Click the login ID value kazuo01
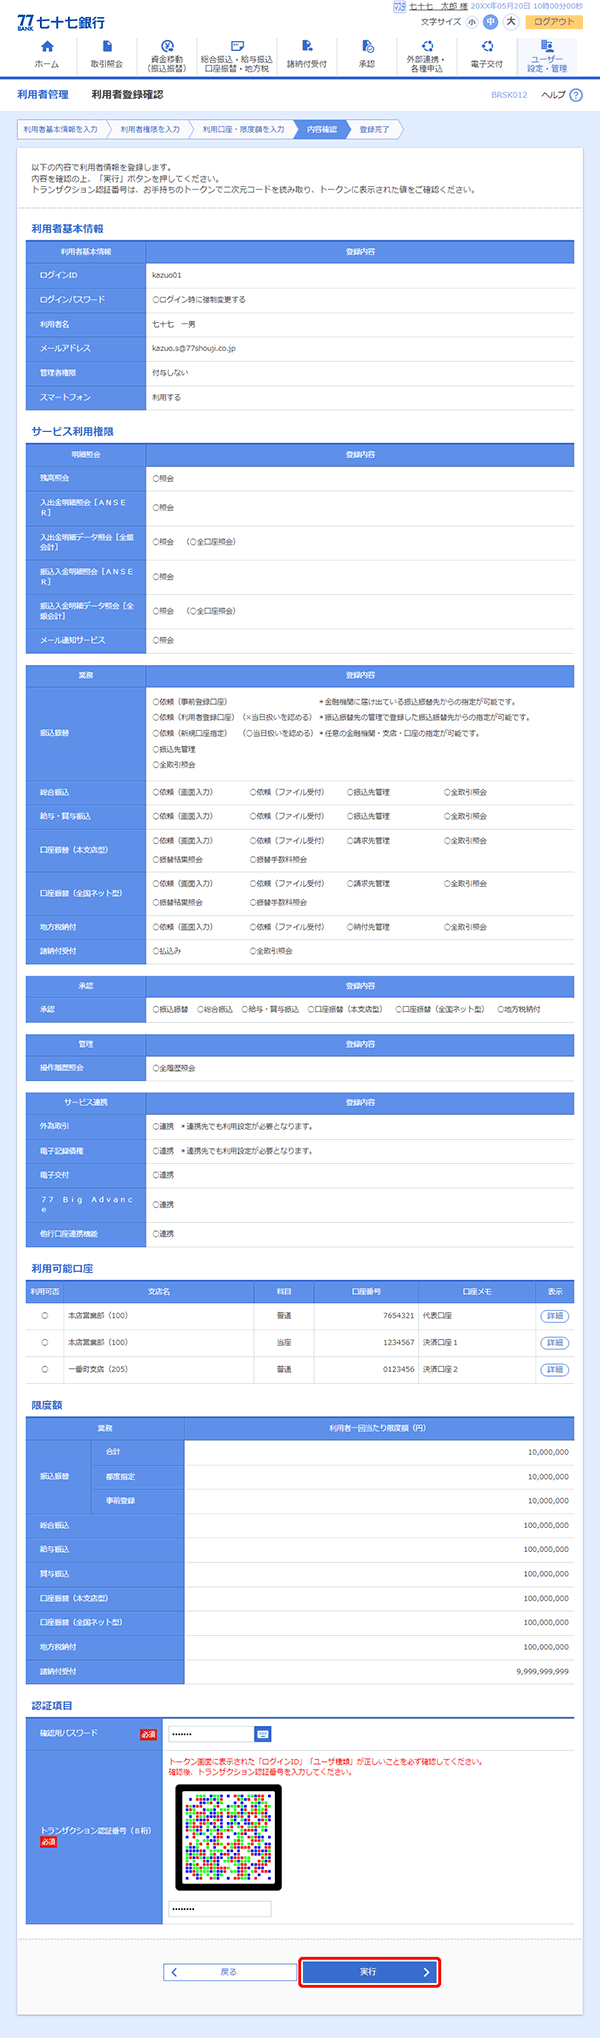The width and height of the screenshot is (600, 2038). [167, 275]
